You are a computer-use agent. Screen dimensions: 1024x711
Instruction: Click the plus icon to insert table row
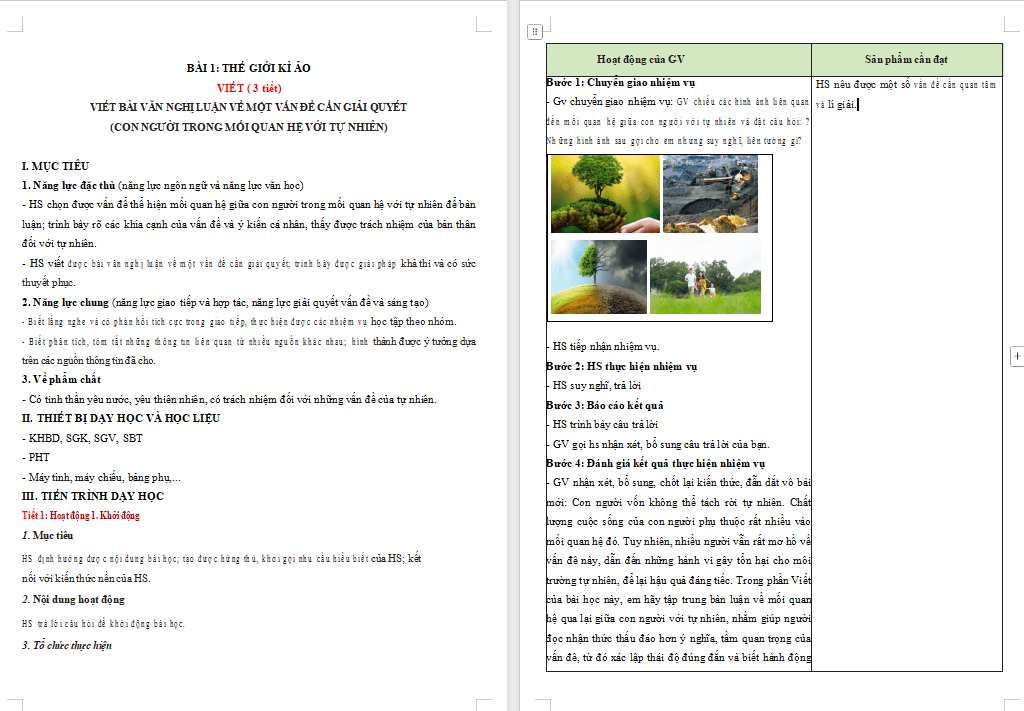coord(1017,356)
